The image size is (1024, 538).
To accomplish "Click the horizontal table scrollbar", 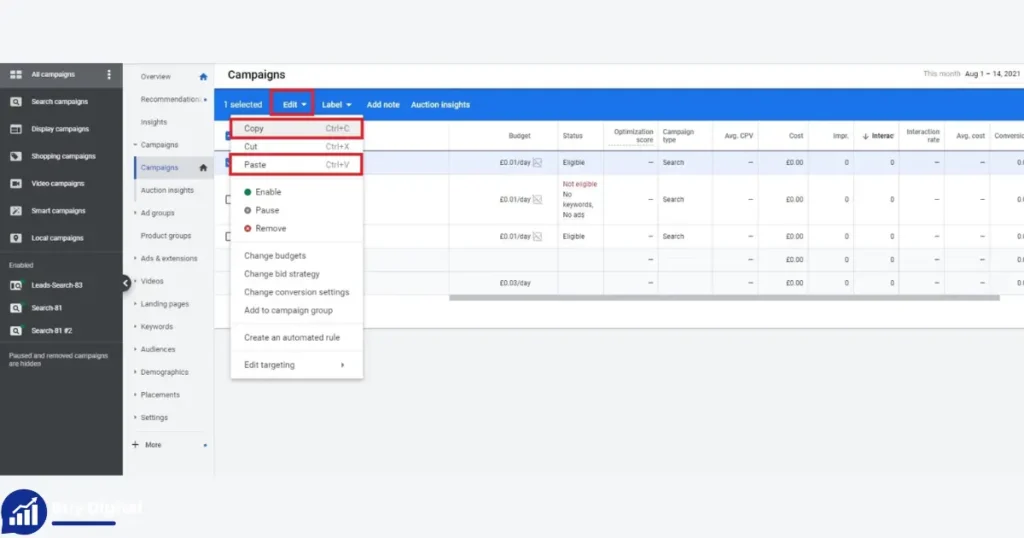I will (x=724, y=298).
